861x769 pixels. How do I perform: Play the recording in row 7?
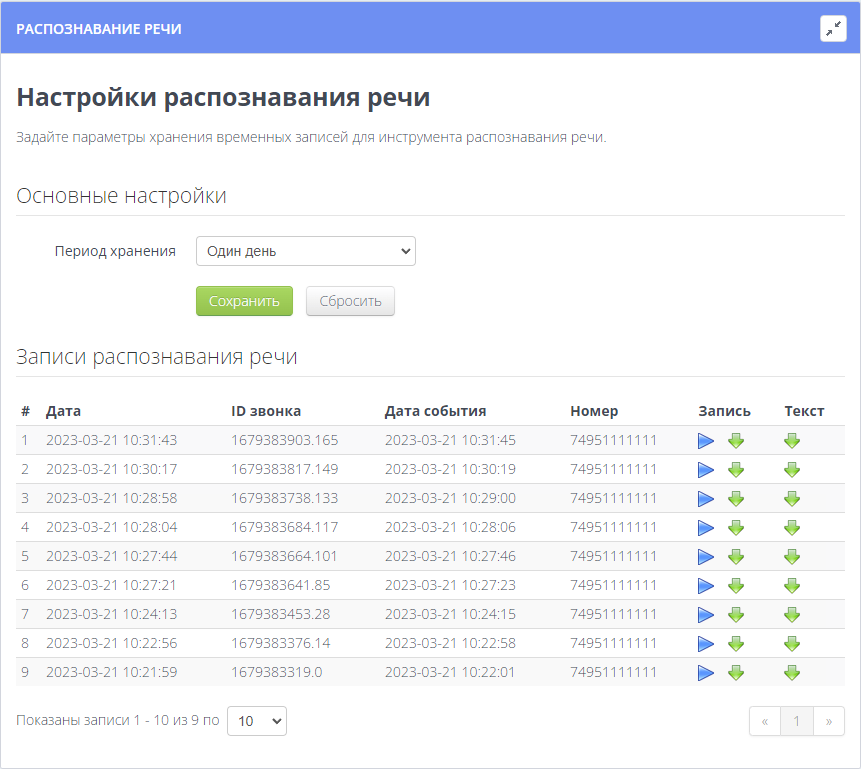[x=706, y=614]
